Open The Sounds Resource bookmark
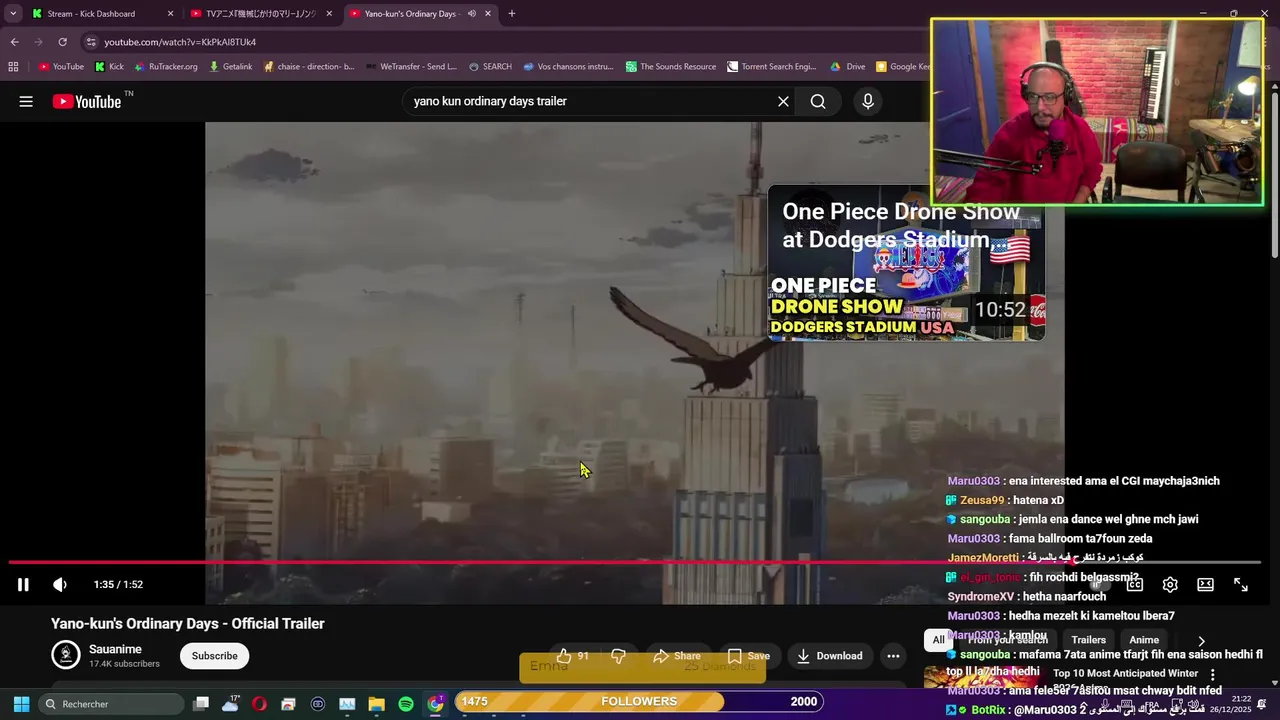Viewport: 1280px width, 720px height. pos(671,67)
